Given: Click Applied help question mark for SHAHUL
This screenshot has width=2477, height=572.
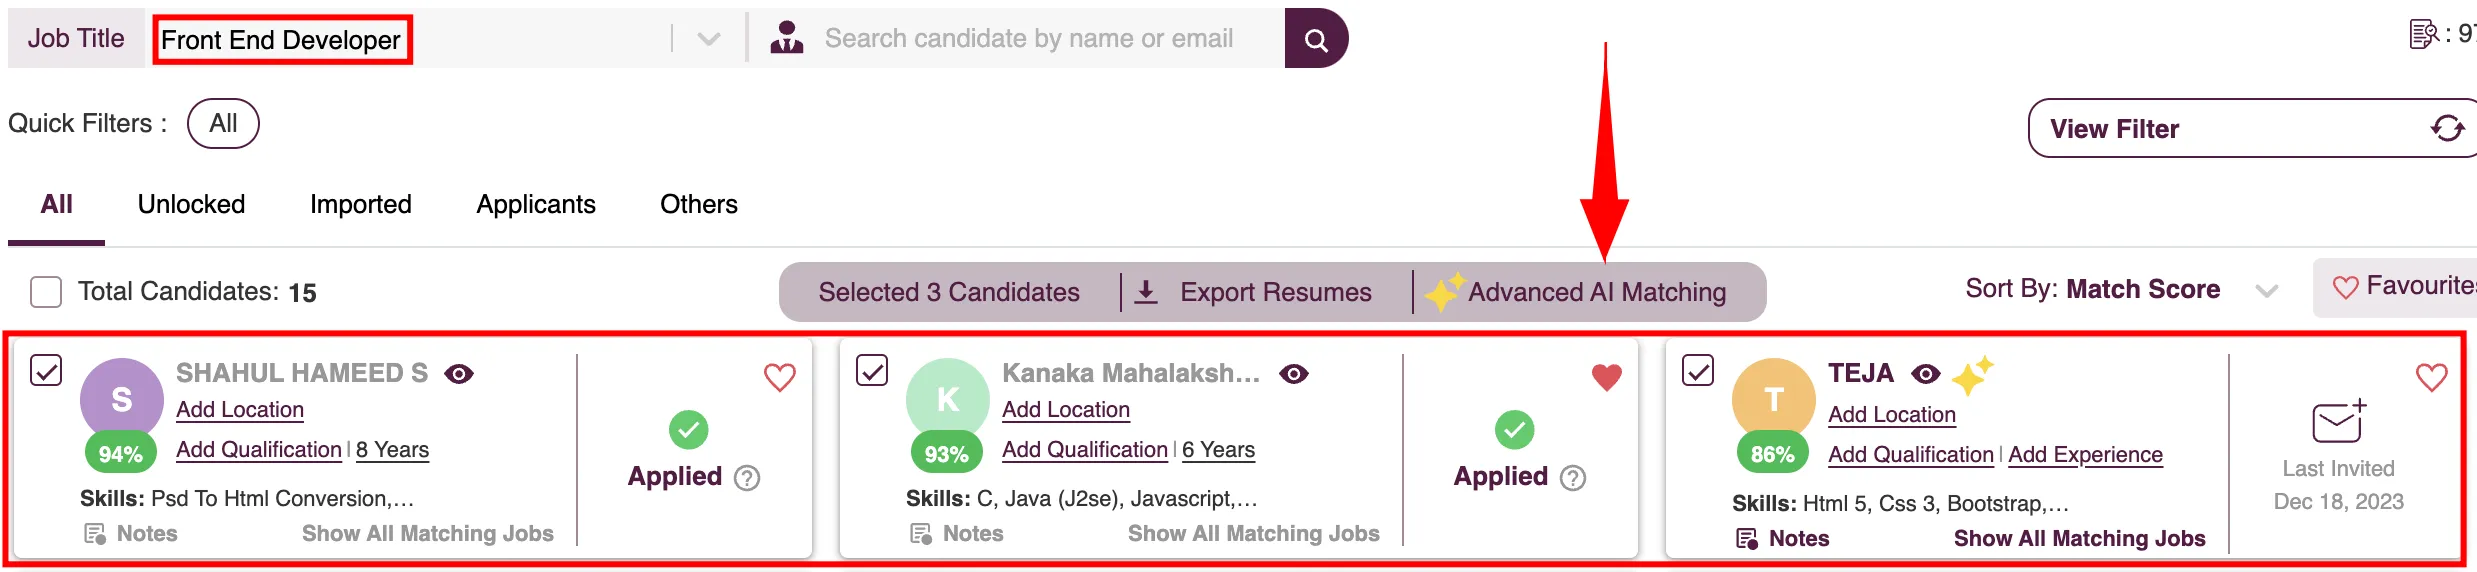Looking at the screenshot, I should coord(747,478).
